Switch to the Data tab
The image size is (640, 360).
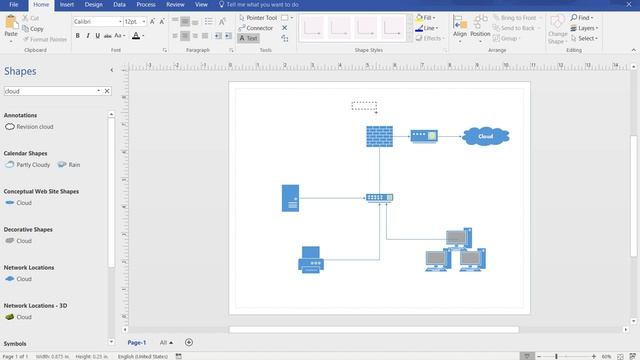(119, 4)
